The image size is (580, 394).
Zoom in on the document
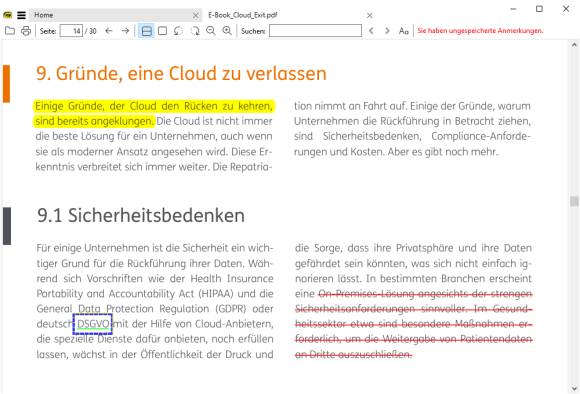pyautogui.click(x=227, y=31)
